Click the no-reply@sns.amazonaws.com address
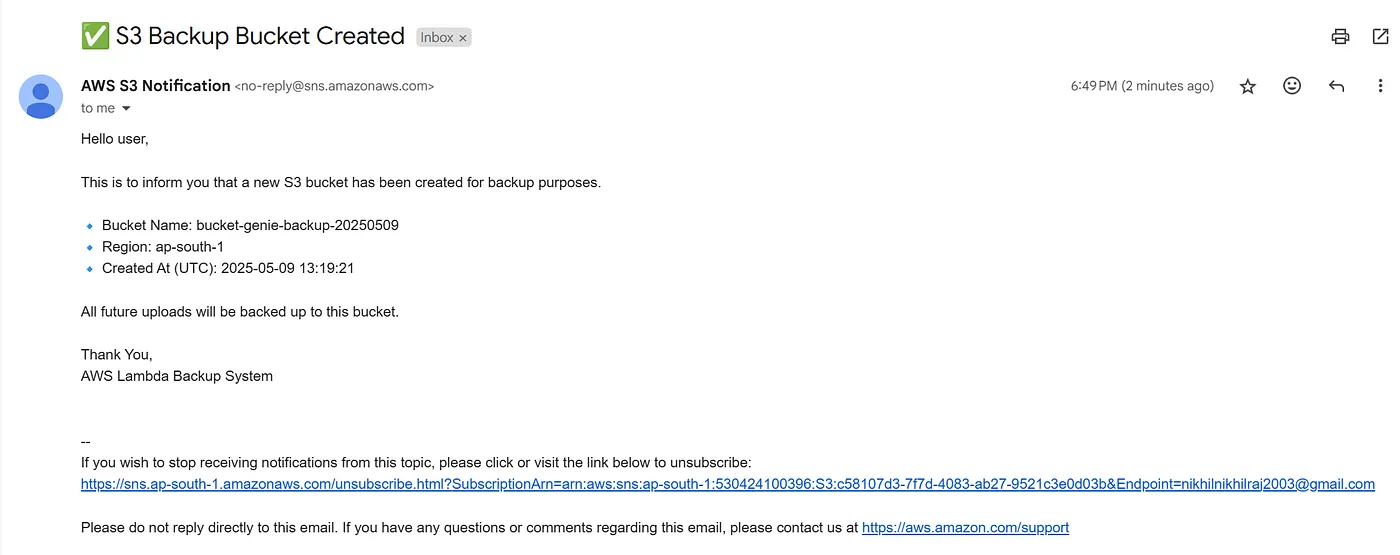1400x555 pixels. click(x=334, y=87)
